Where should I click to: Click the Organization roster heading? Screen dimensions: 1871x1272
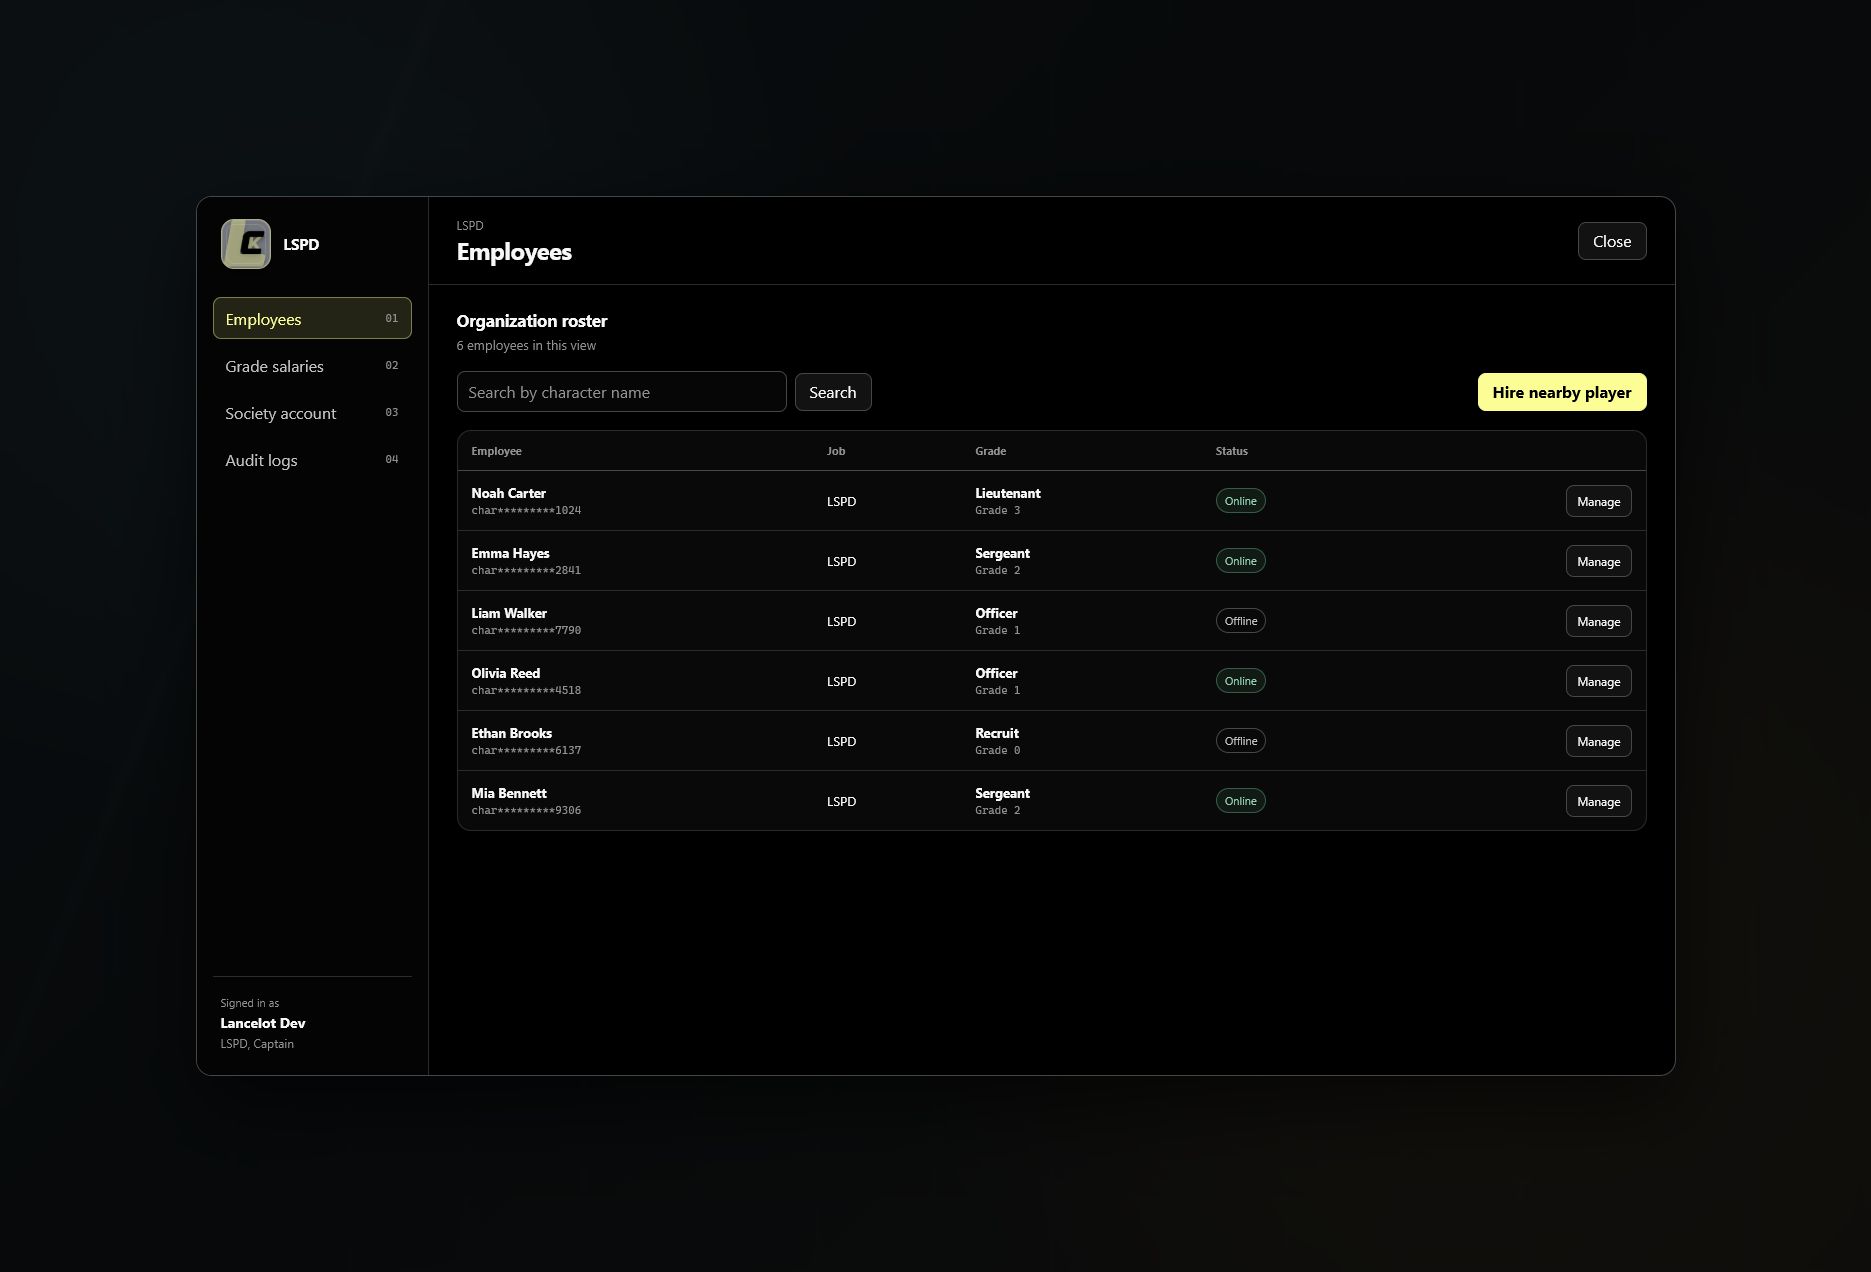click(x=532, y=321)
